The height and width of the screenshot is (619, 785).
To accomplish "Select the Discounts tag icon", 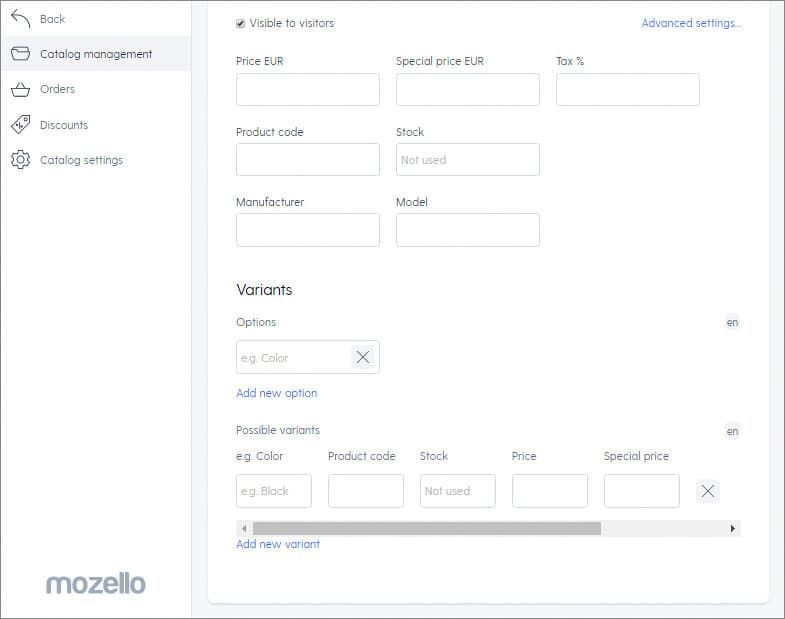I will (x=21, y=125).
